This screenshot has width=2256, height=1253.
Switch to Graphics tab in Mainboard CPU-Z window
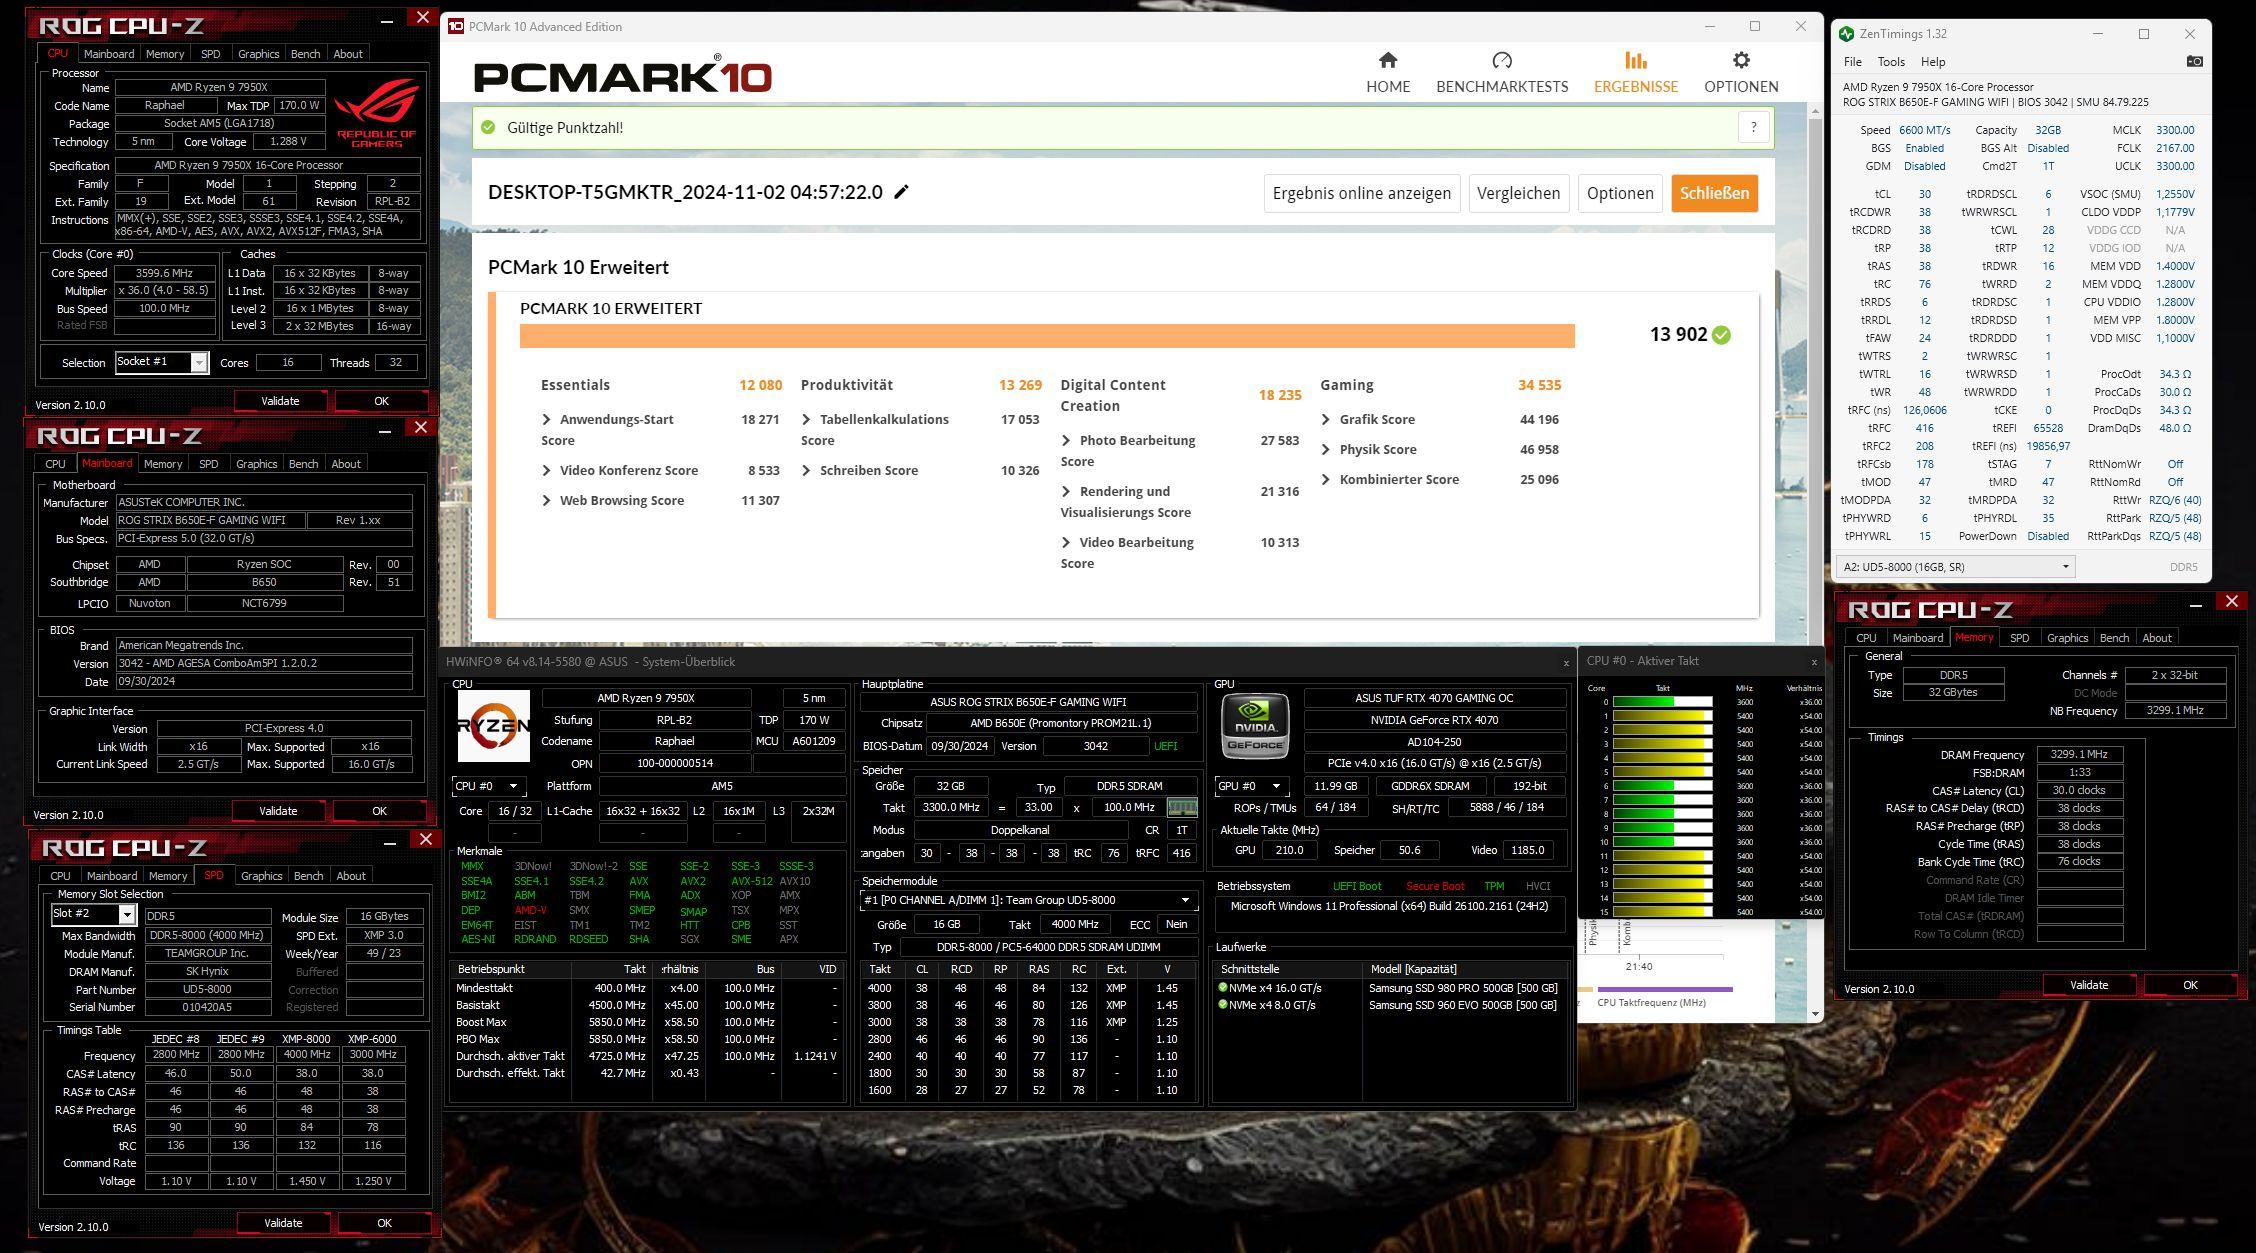[257, 464]
